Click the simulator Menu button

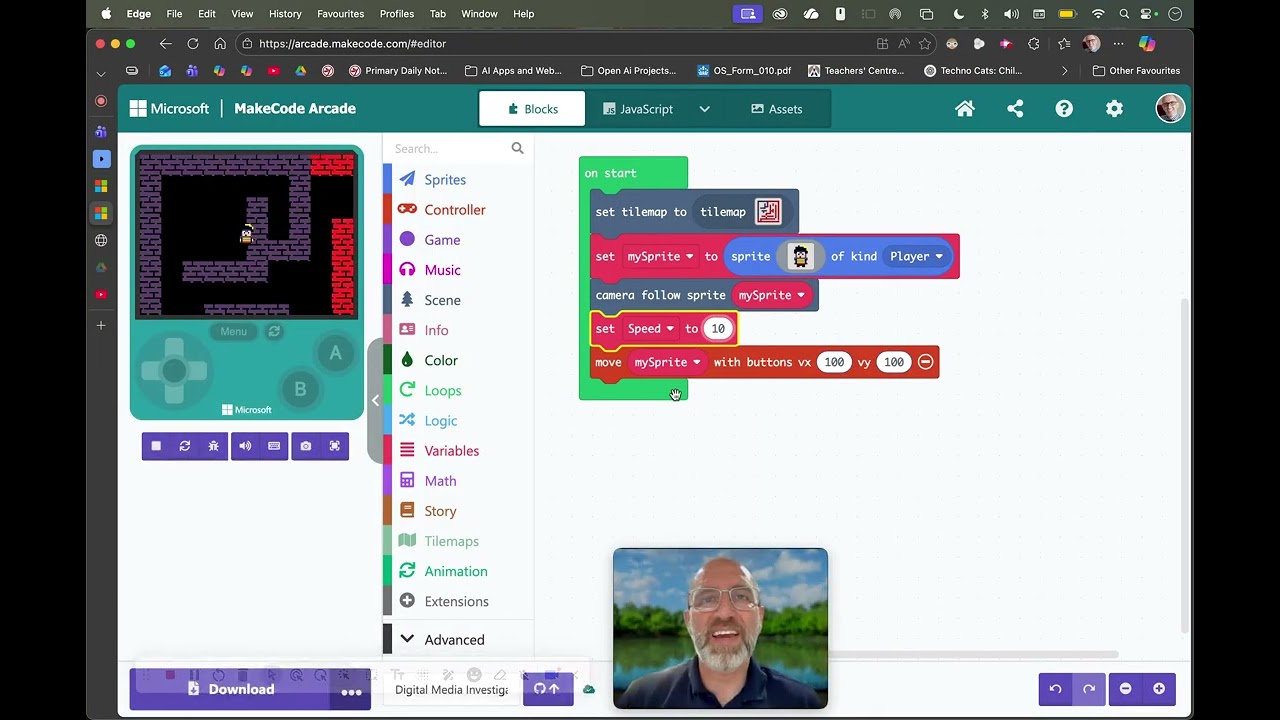[233, 331]
